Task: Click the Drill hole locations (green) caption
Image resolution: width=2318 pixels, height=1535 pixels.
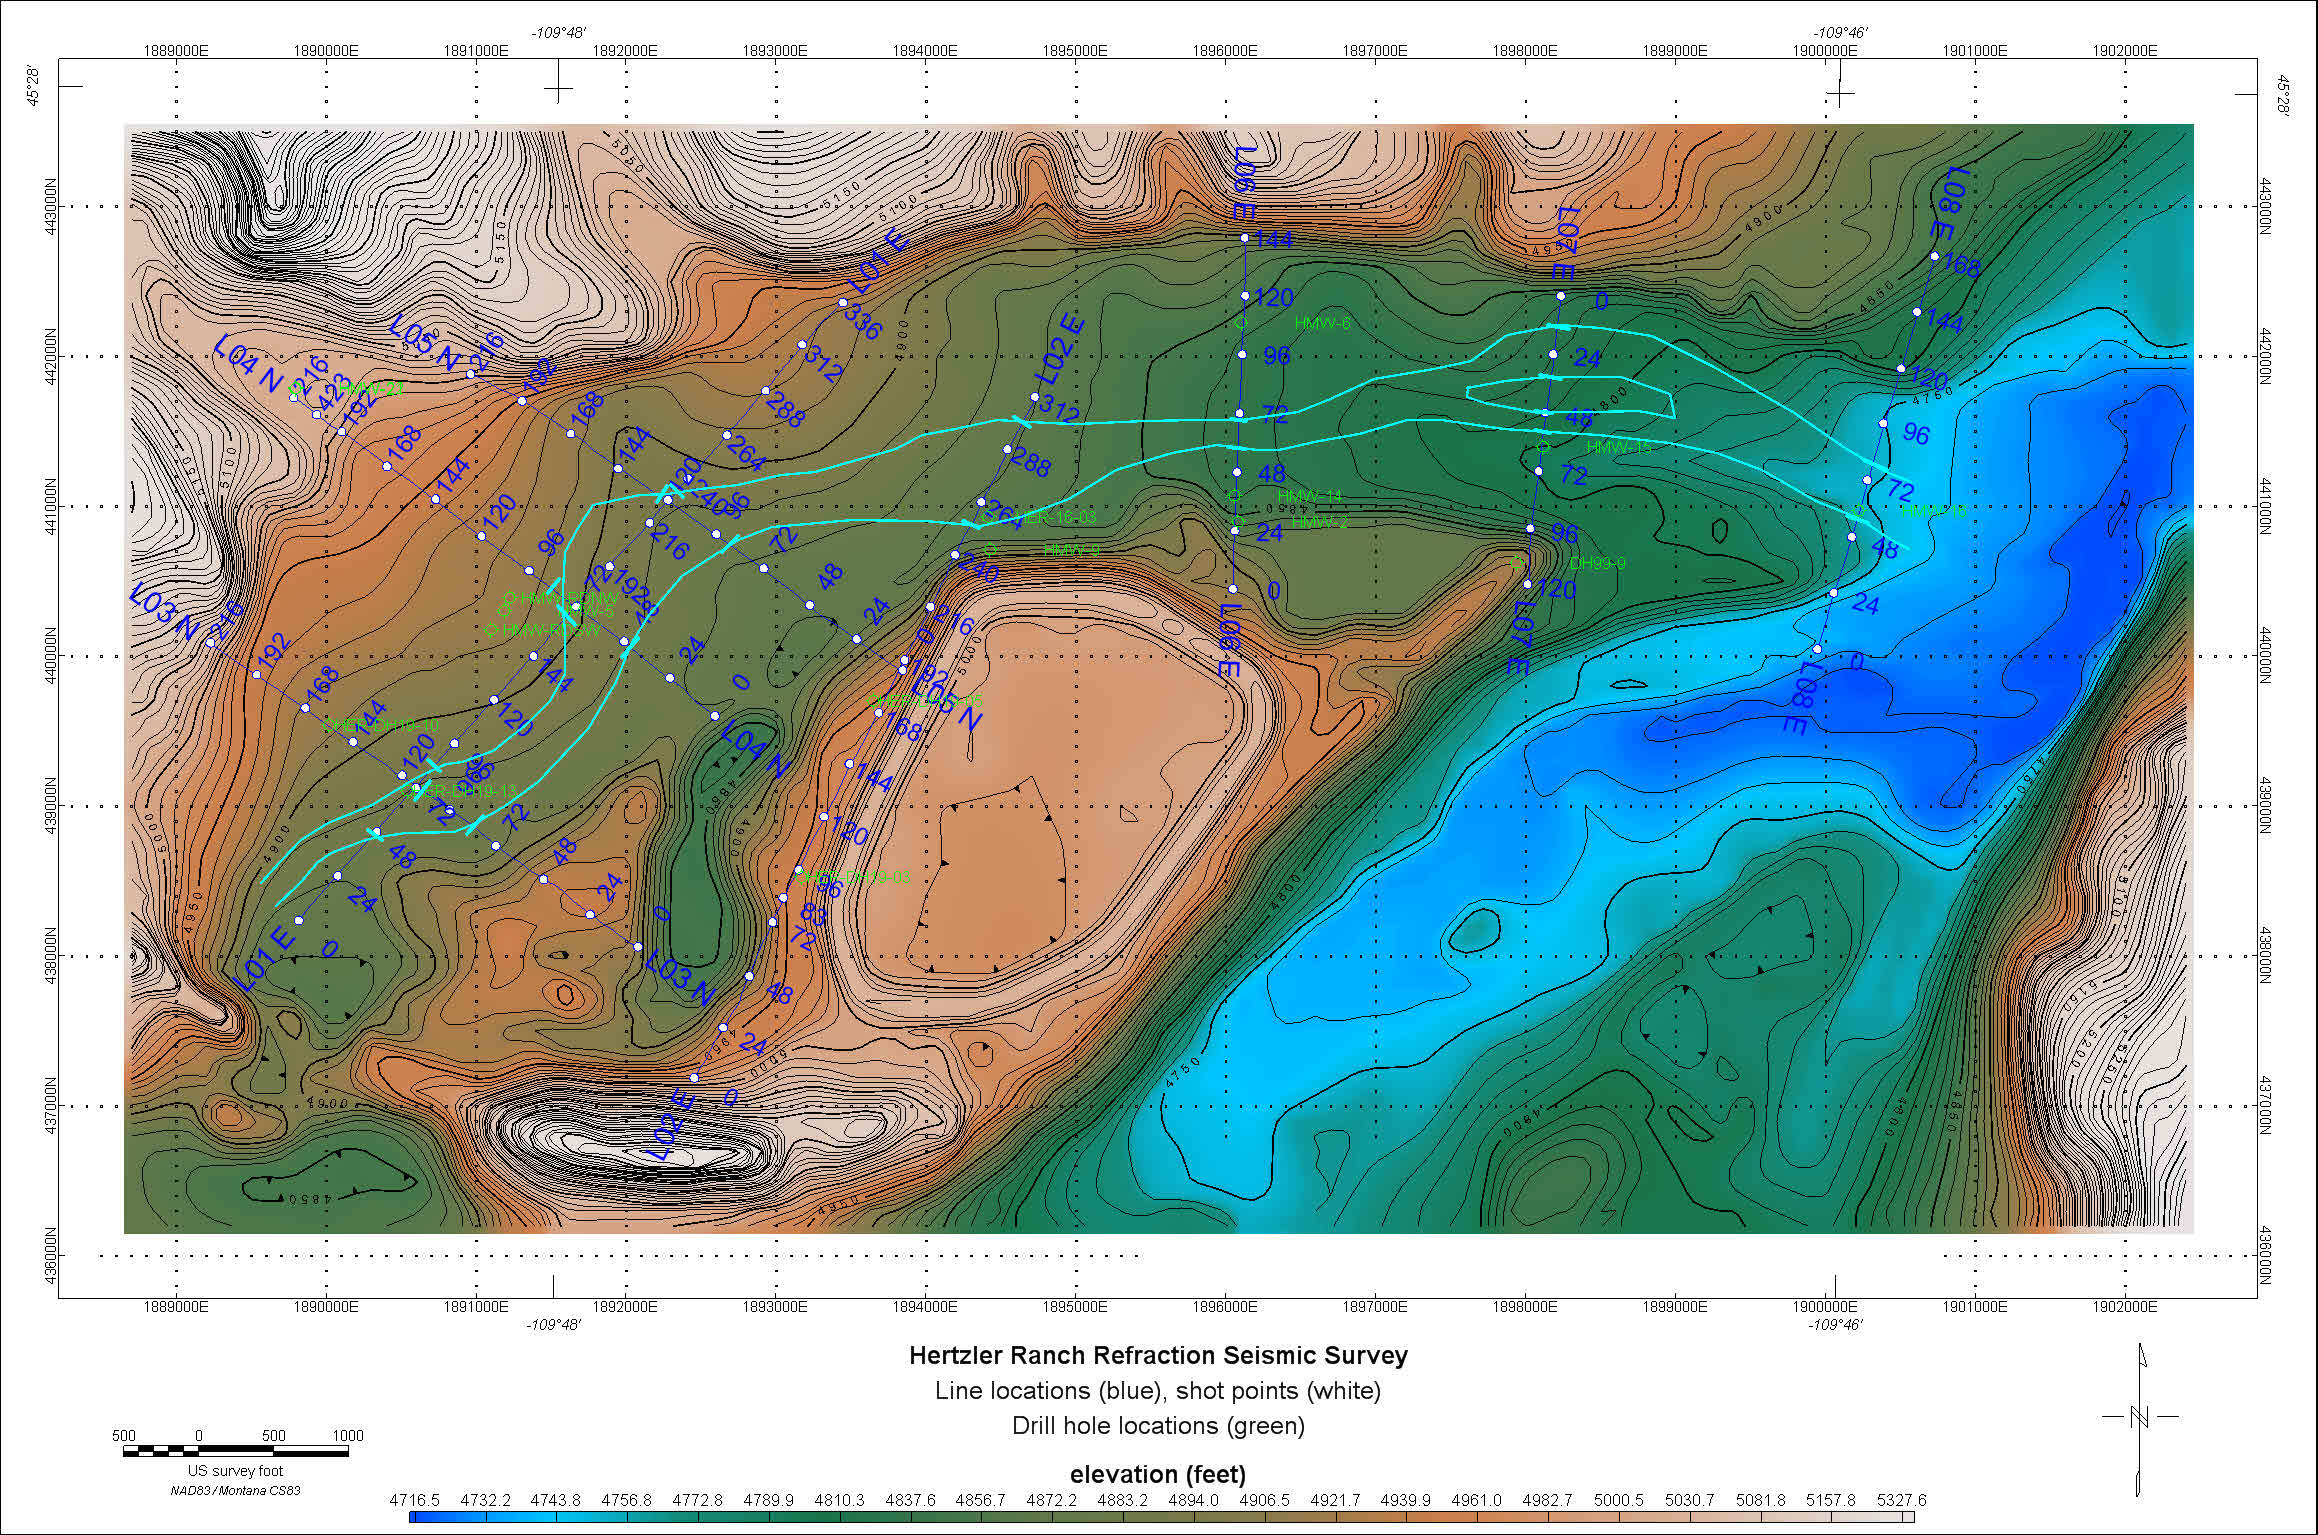Action: [1158, 1425]
